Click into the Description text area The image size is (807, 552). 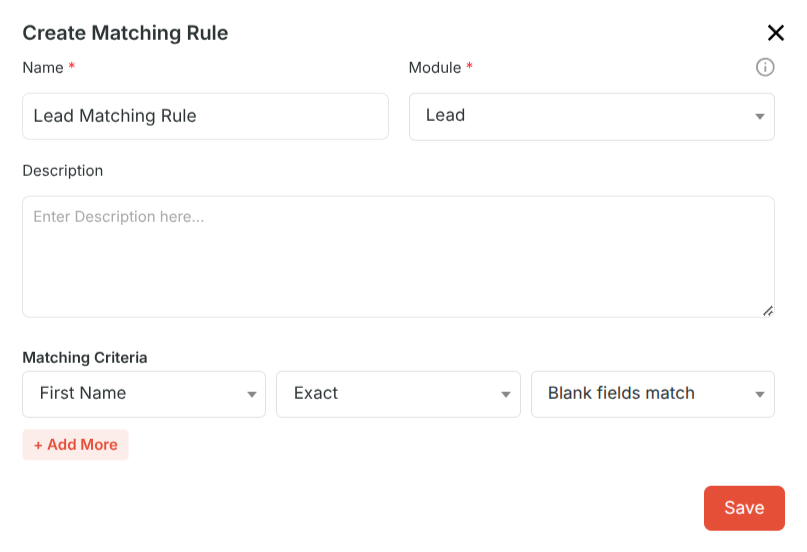pos(398,257)
